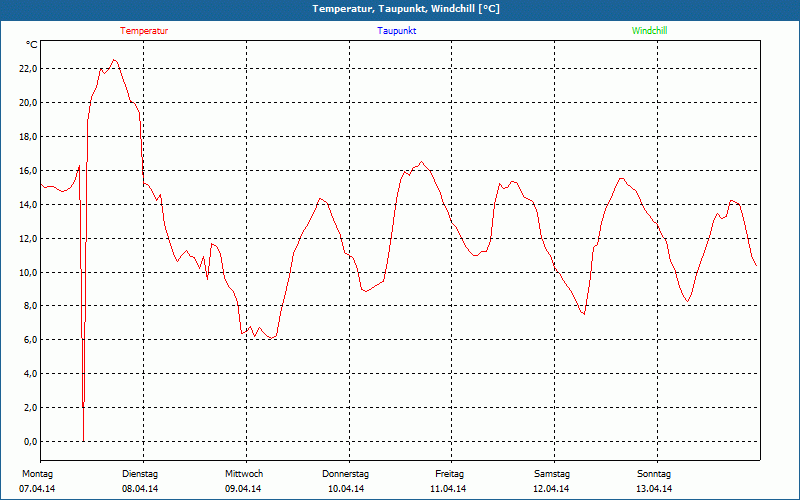Click the date 12.04.14
Screen dimensions: 800x500
coord(551,489)
